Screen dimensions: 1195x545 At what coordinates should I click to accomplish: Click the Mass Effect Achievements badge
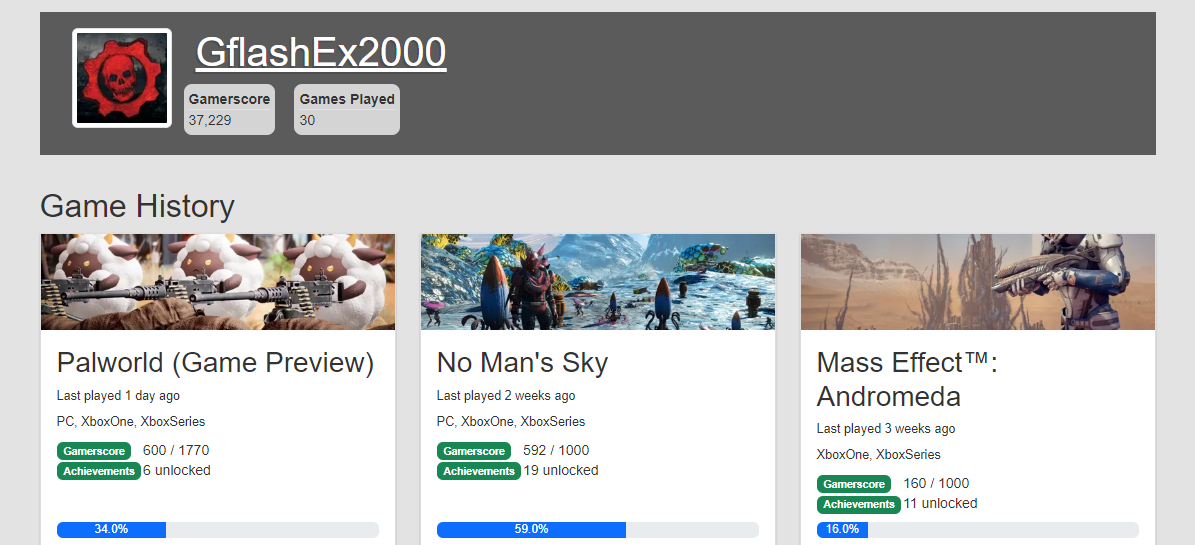point(859,504)
